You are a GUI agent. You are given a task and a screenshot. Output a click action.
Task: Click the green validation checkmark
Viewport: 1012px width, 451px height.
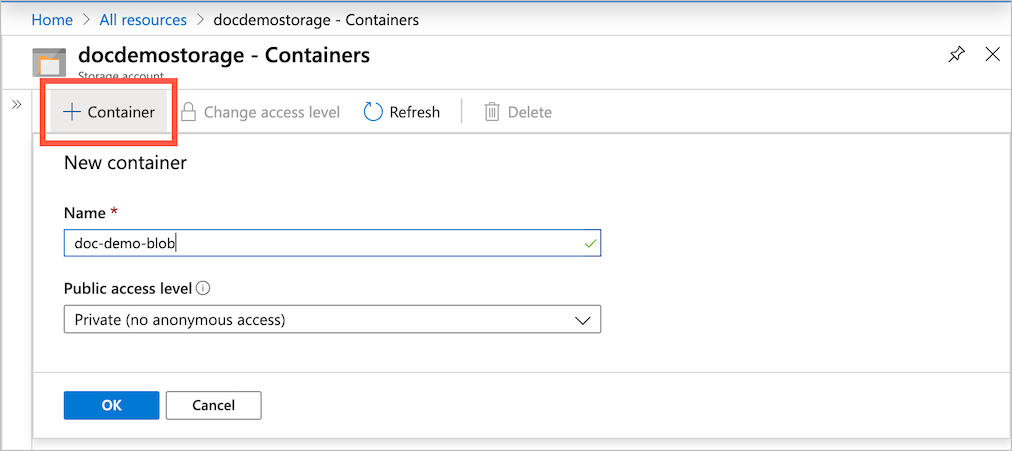click(x=590, y=243)
